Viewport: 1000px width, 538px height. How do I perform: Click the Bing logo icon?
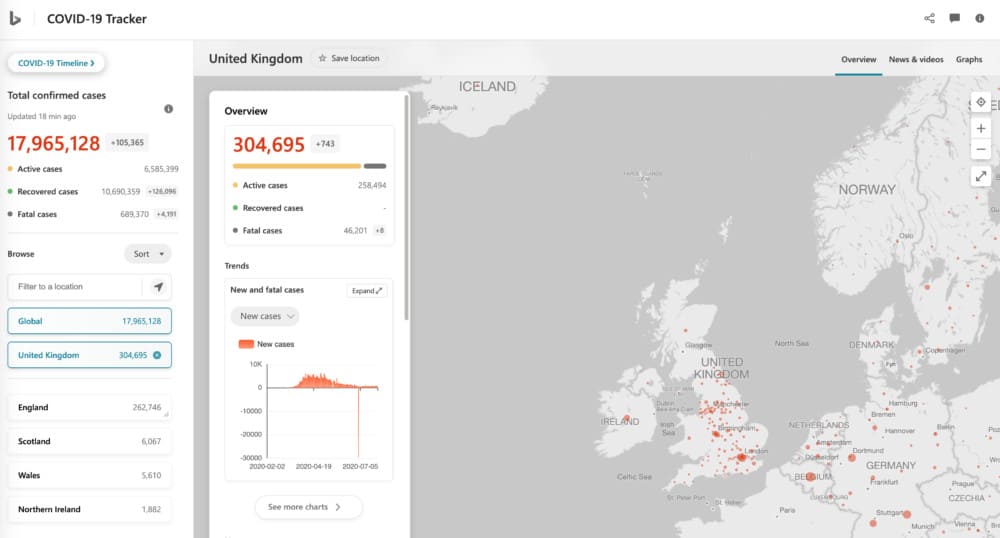pyautogui.click(x=15, y=18)
